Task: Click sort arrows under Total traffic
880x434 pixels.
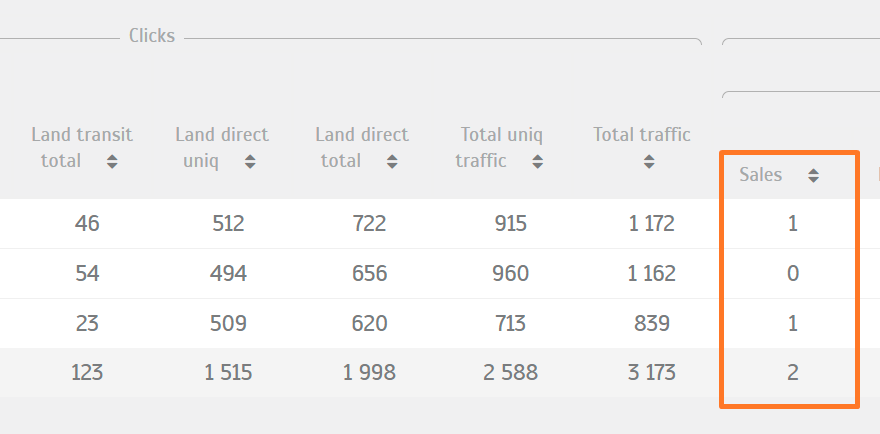Action: tap(649, 162)
